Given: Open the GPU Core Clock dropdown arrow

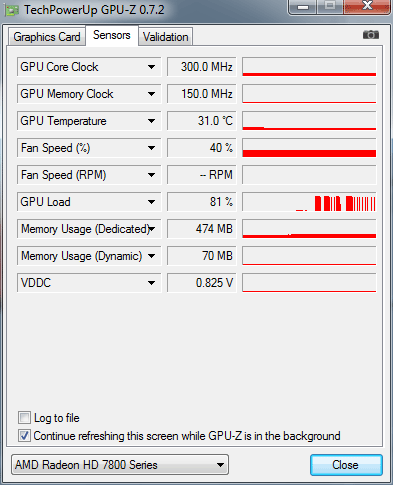Looking at the screenshot, I should tap(152, 67).
